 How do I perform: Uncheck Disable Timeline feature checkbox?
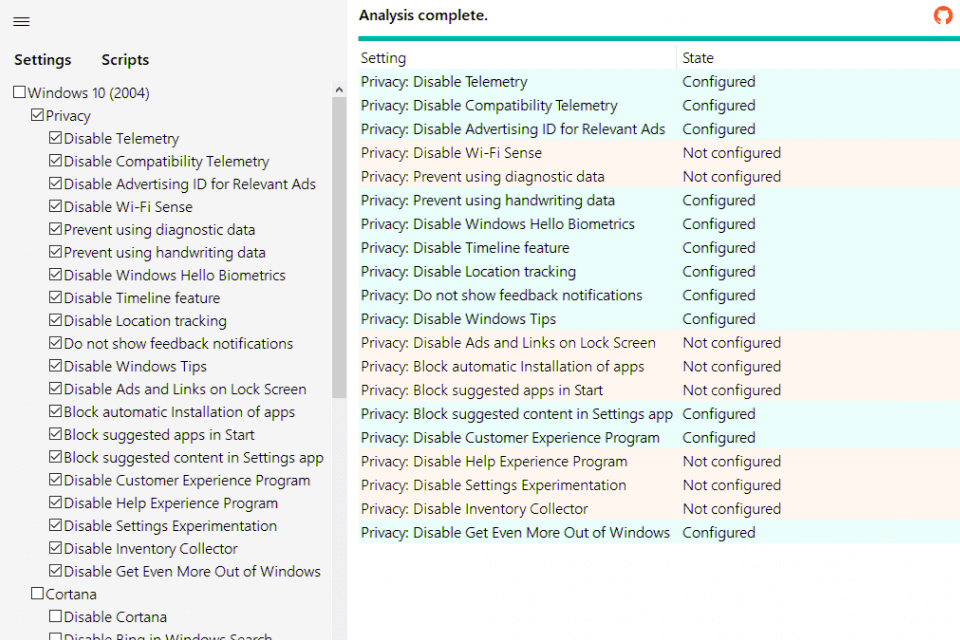[56, 297]
